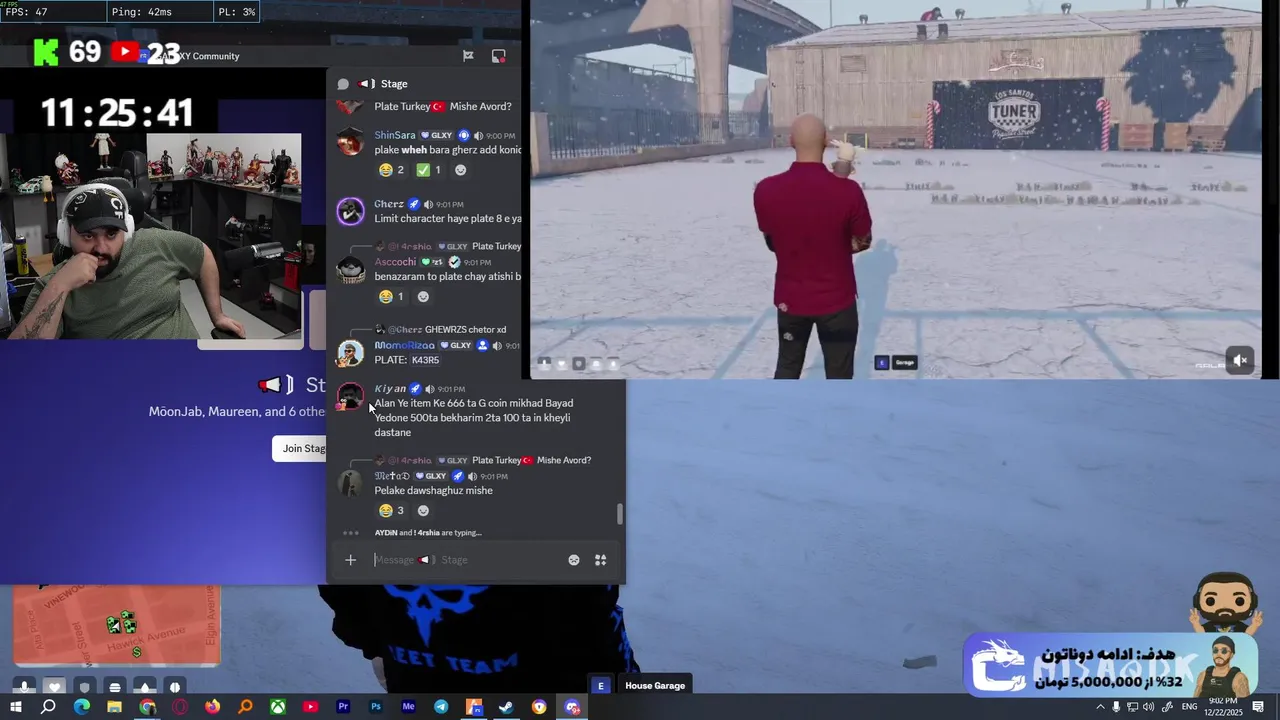Click the @Gherz reply reference above MomoRizaa

point(404,329)
